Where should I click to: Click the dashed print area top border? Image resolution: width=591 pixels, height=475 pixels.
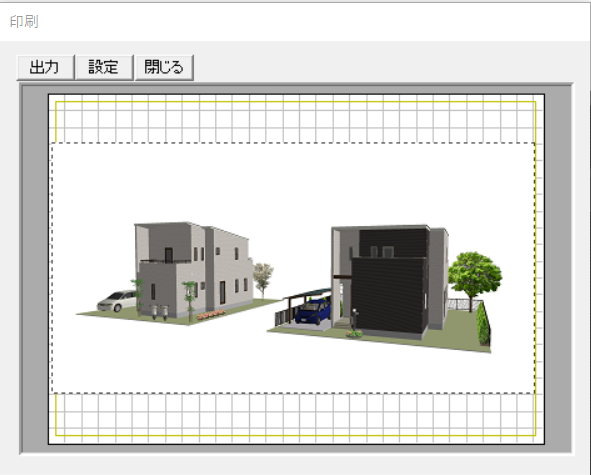click(293, 143)
